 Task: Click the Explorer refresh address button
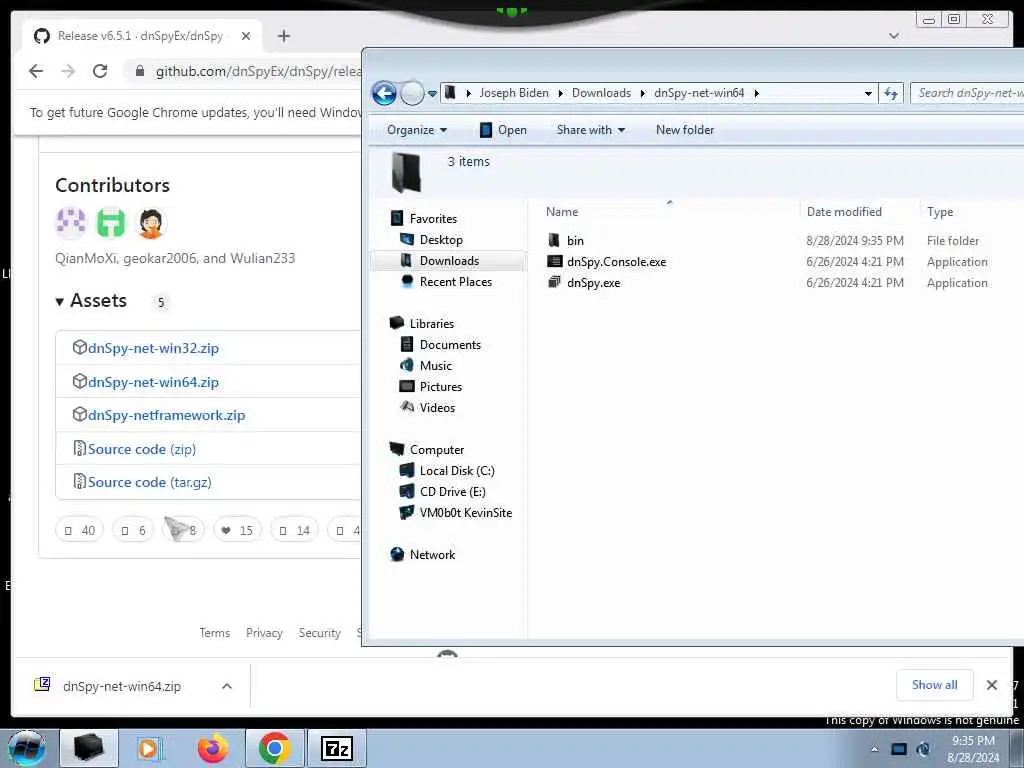891,93
